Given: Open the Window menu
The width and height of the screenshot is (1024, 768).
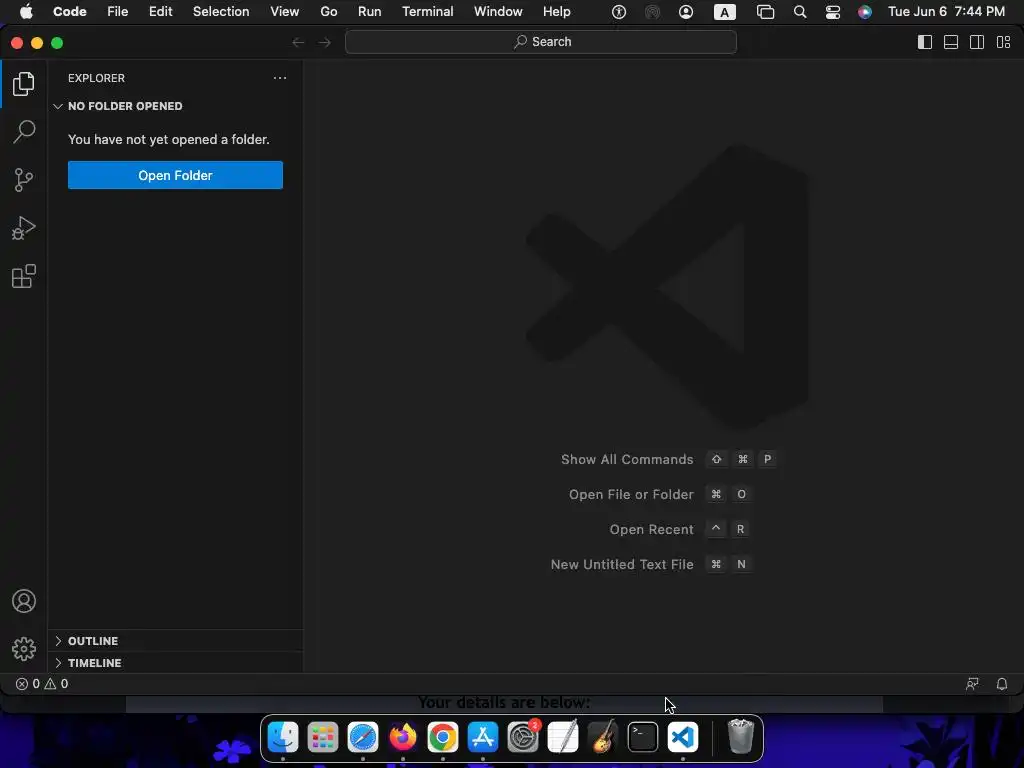Looking at the screenshot, I should click(498, 12).
